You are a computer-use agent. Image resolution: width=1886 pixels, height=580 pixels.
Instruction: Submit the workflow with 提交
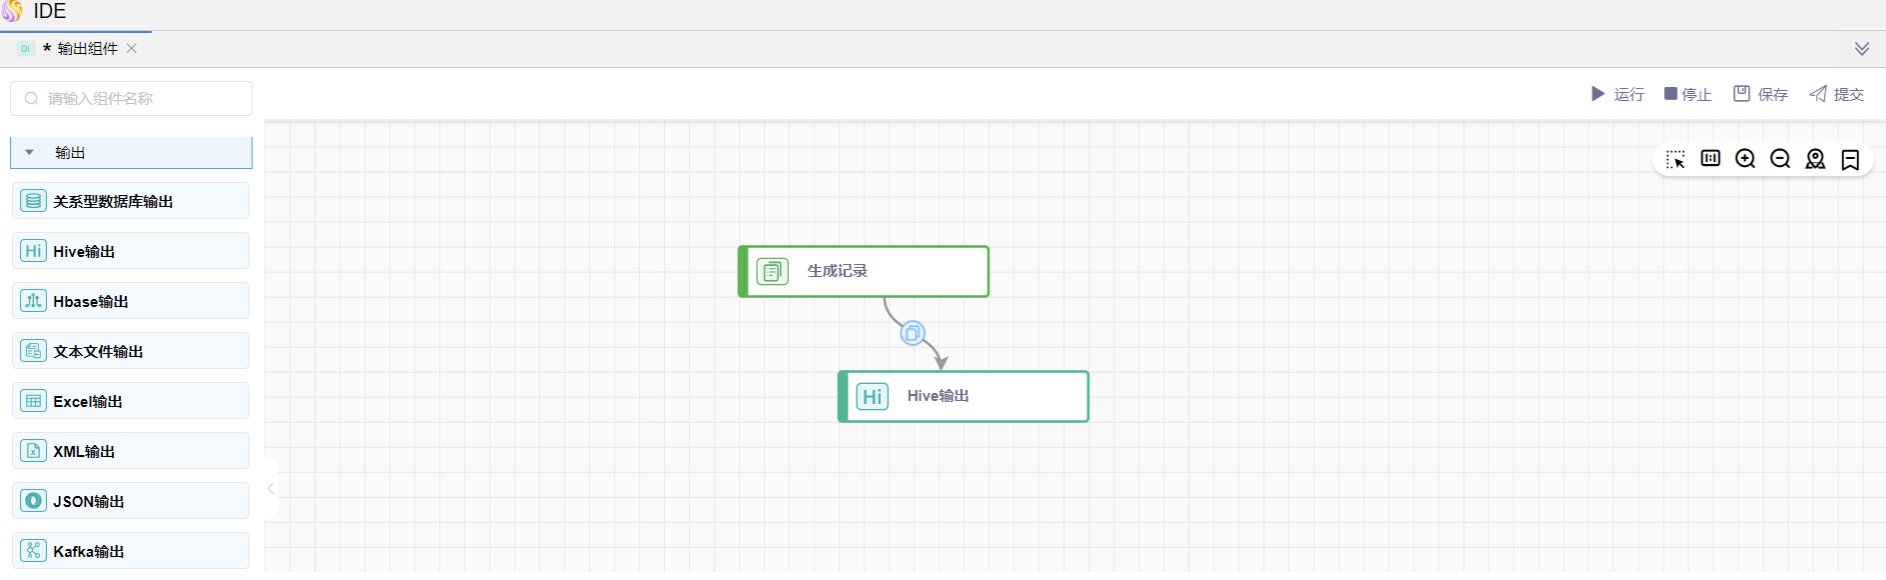[x=1836, y=94]
